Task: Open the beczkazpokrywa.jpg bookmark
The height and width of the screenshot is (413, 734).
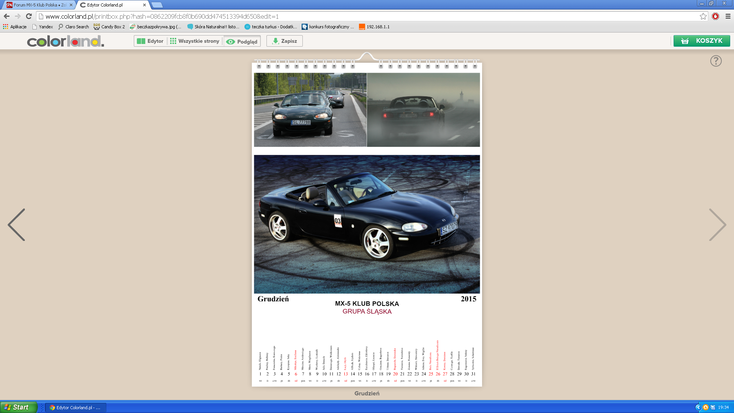Action: [155, 27]
